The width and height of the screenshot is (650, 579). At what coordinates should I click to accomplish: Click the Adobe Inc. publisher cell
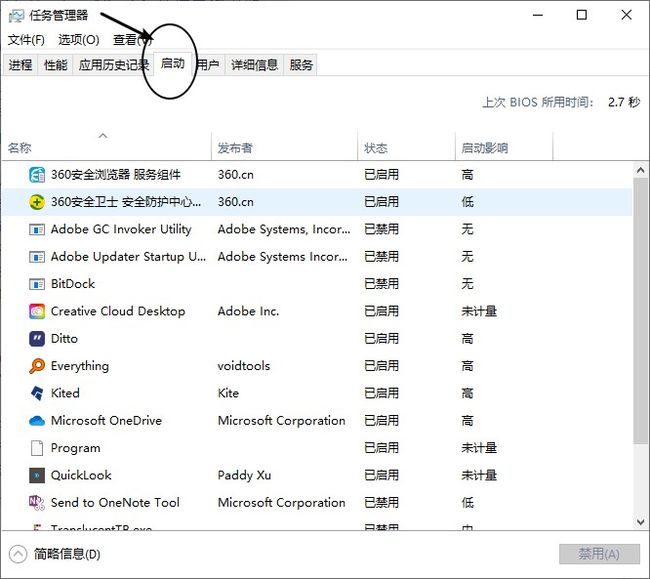248,311
